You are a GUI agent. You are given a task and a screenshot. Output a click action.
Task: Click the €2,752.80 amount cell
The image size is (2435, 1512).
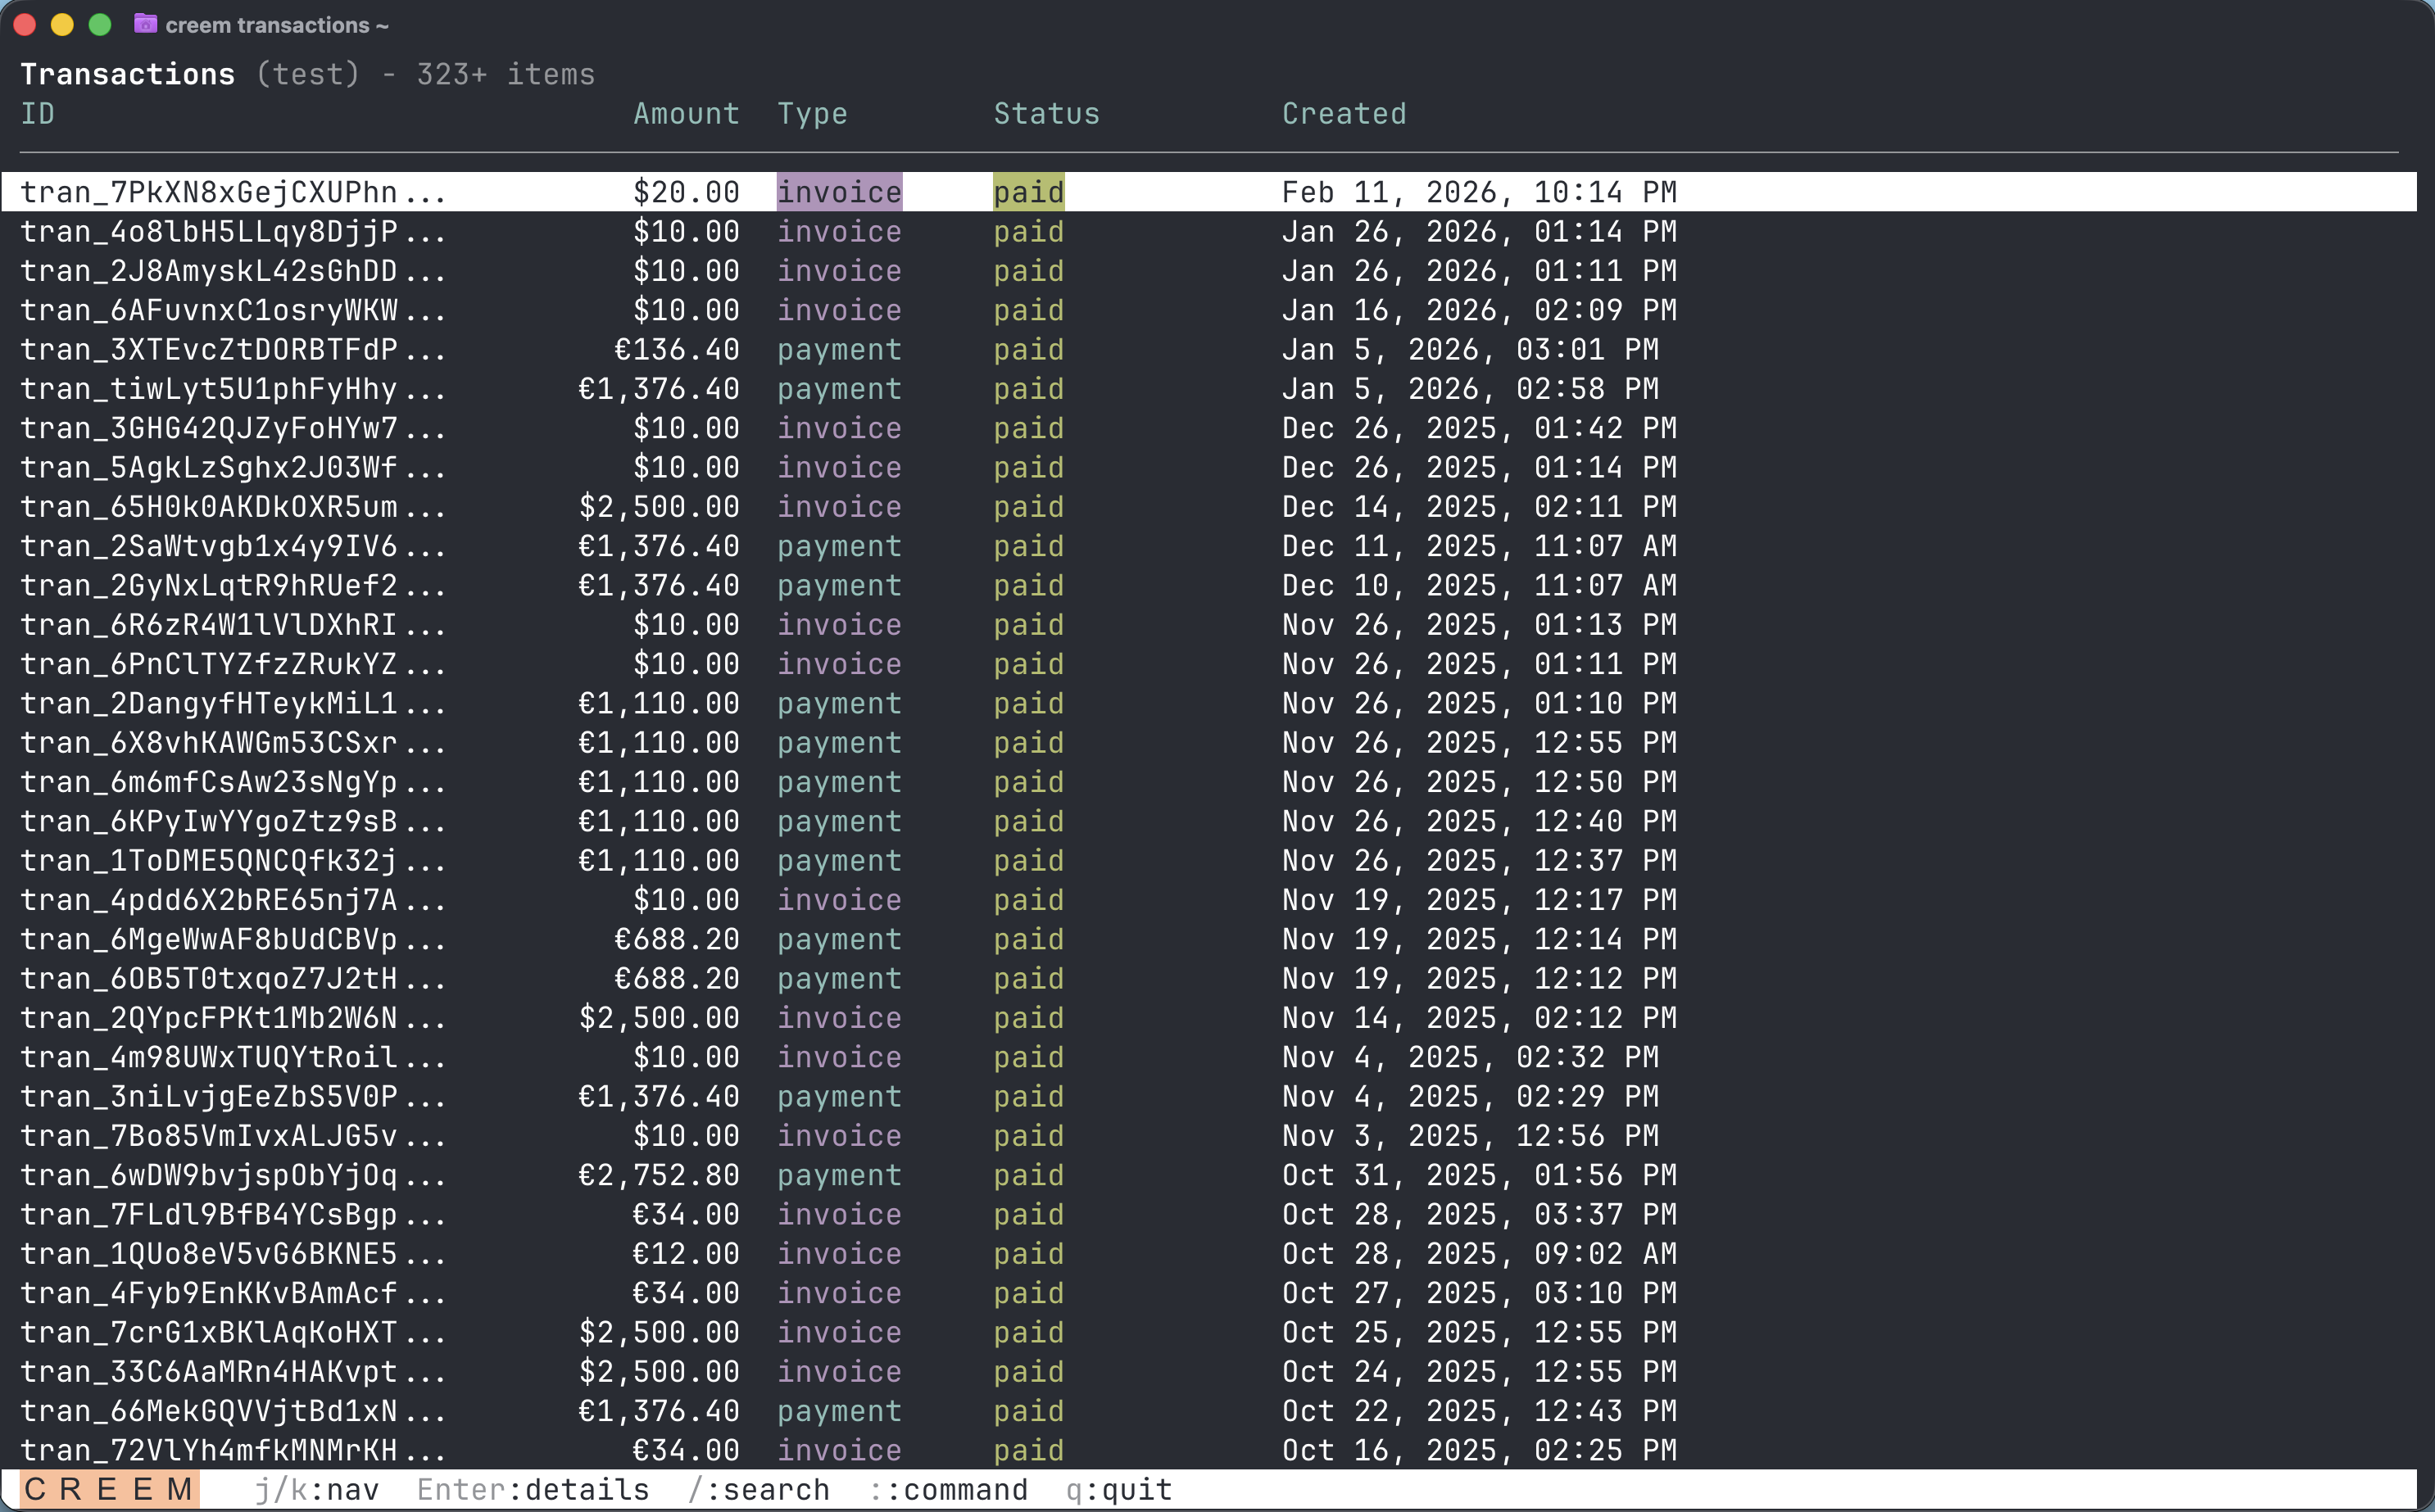pos(659,1175)
